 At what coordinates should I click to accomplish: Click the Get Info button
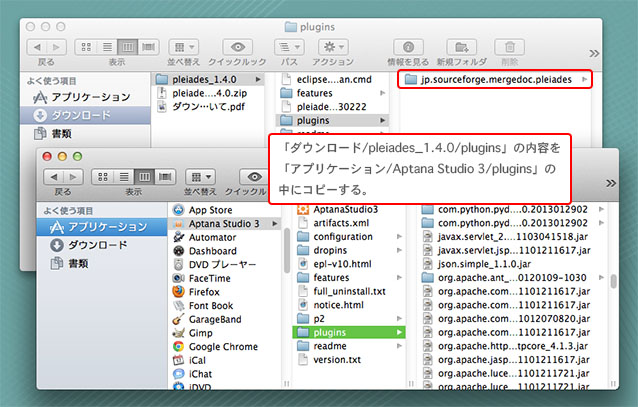408,47
